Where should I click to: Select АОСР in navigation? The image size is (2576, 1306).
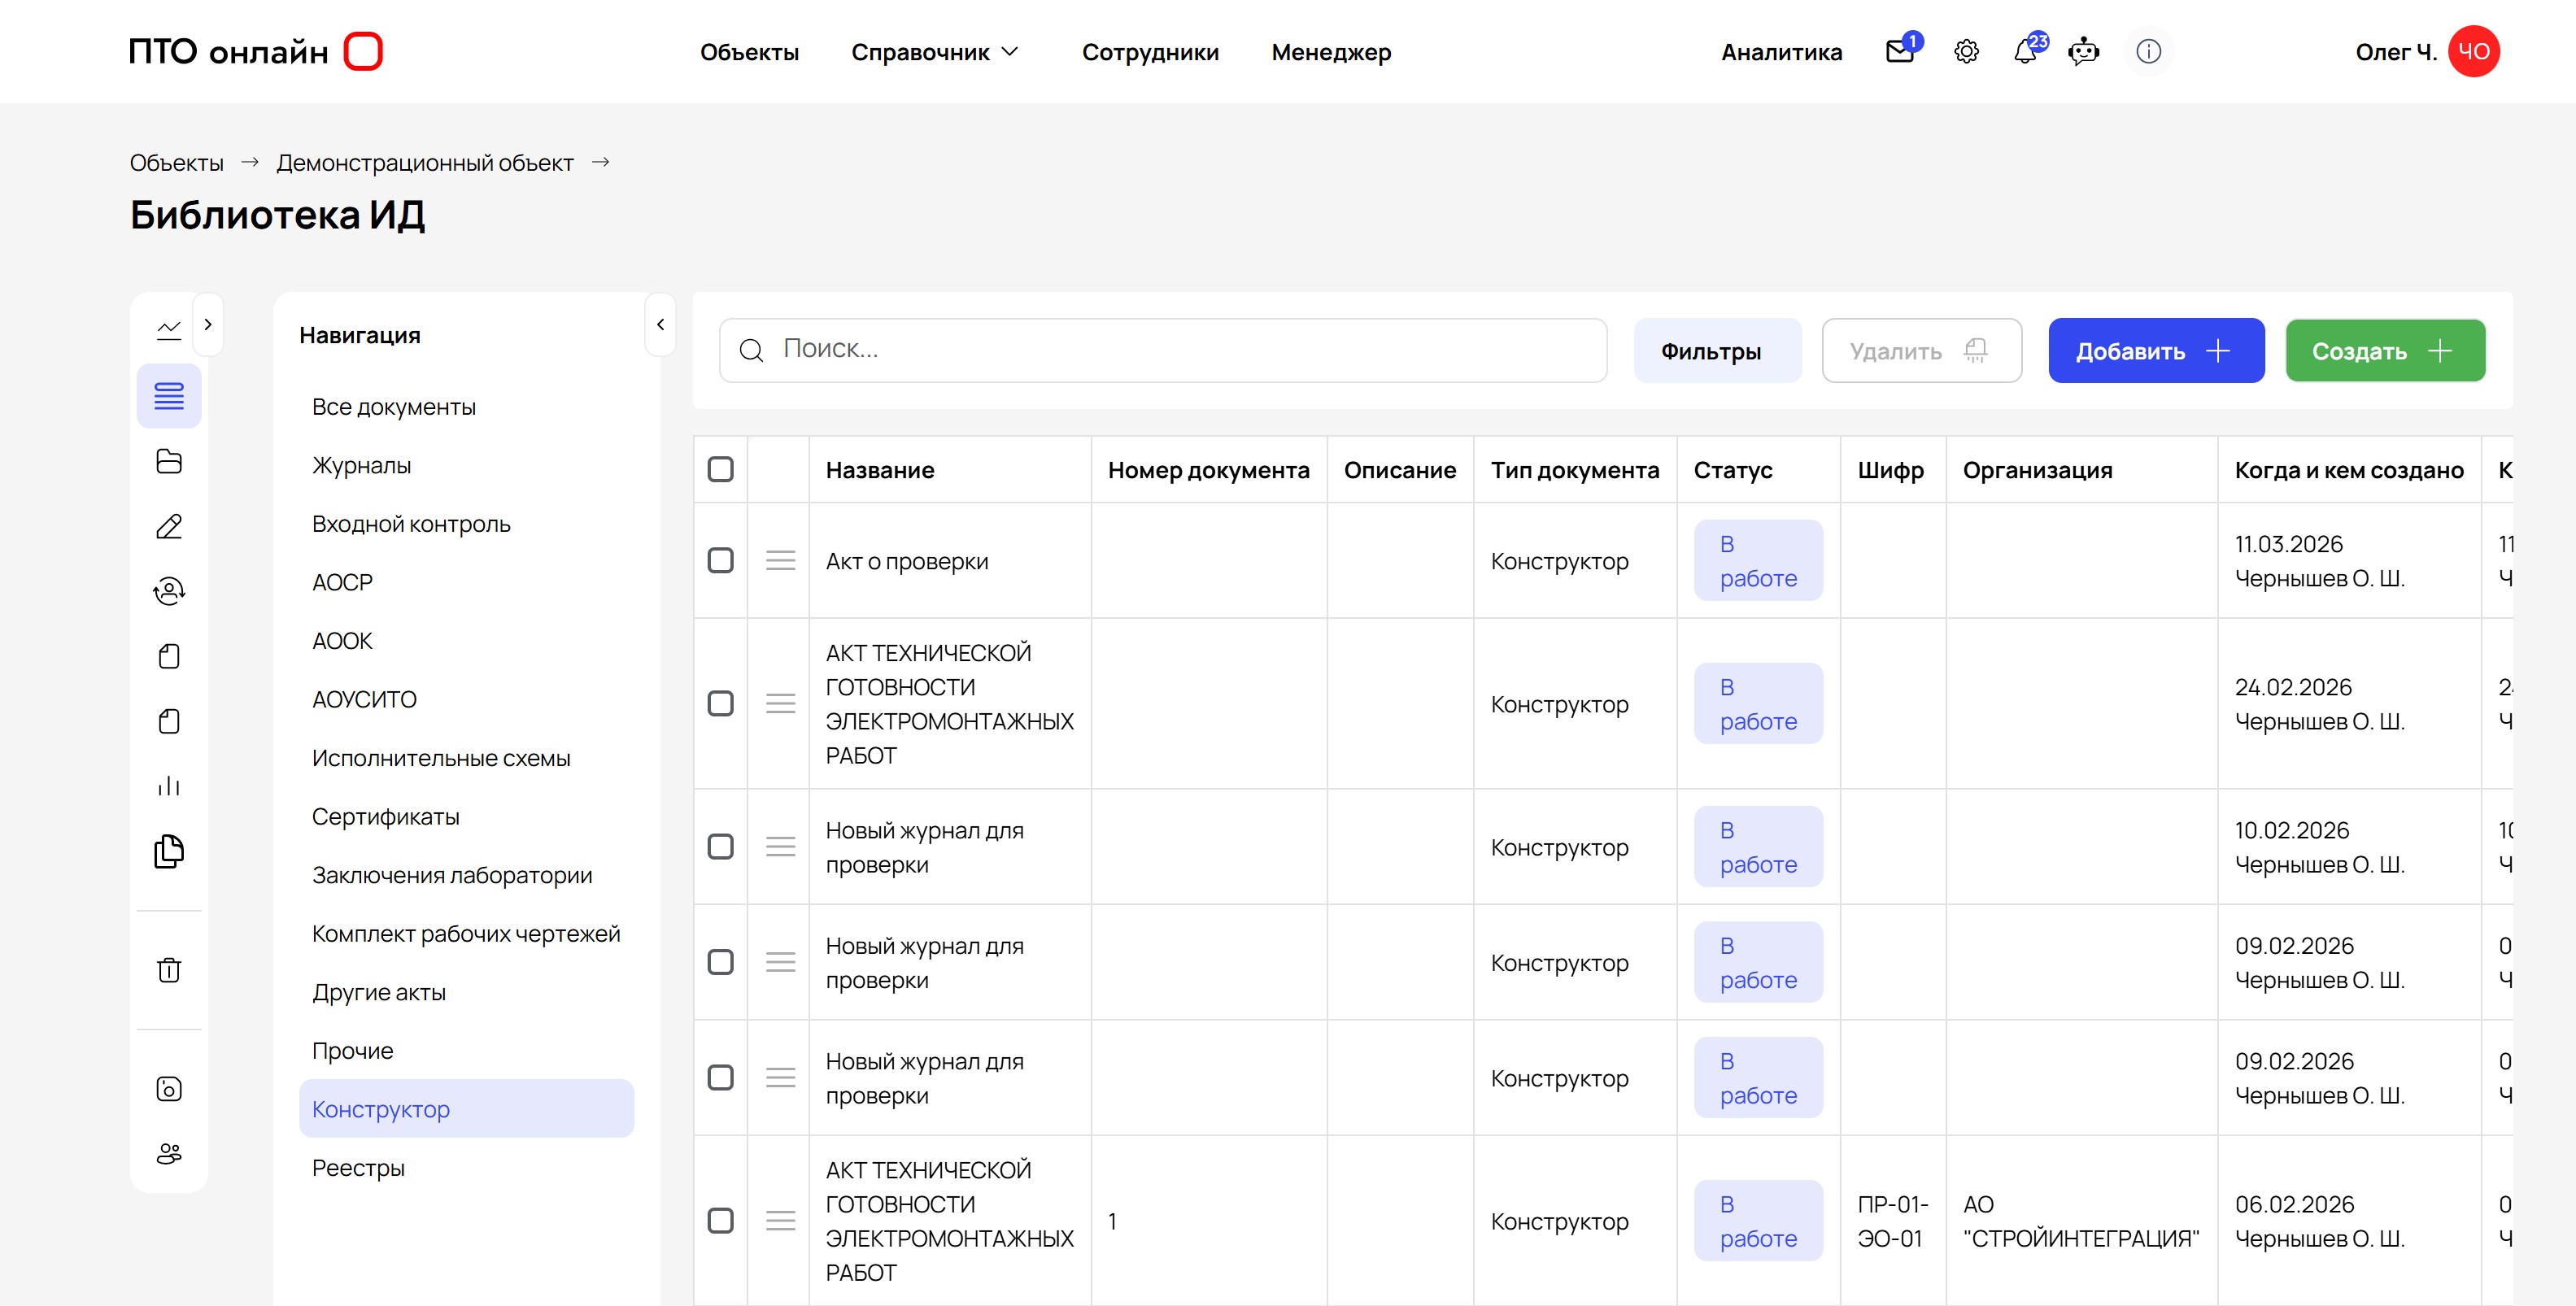click(466, 582)
